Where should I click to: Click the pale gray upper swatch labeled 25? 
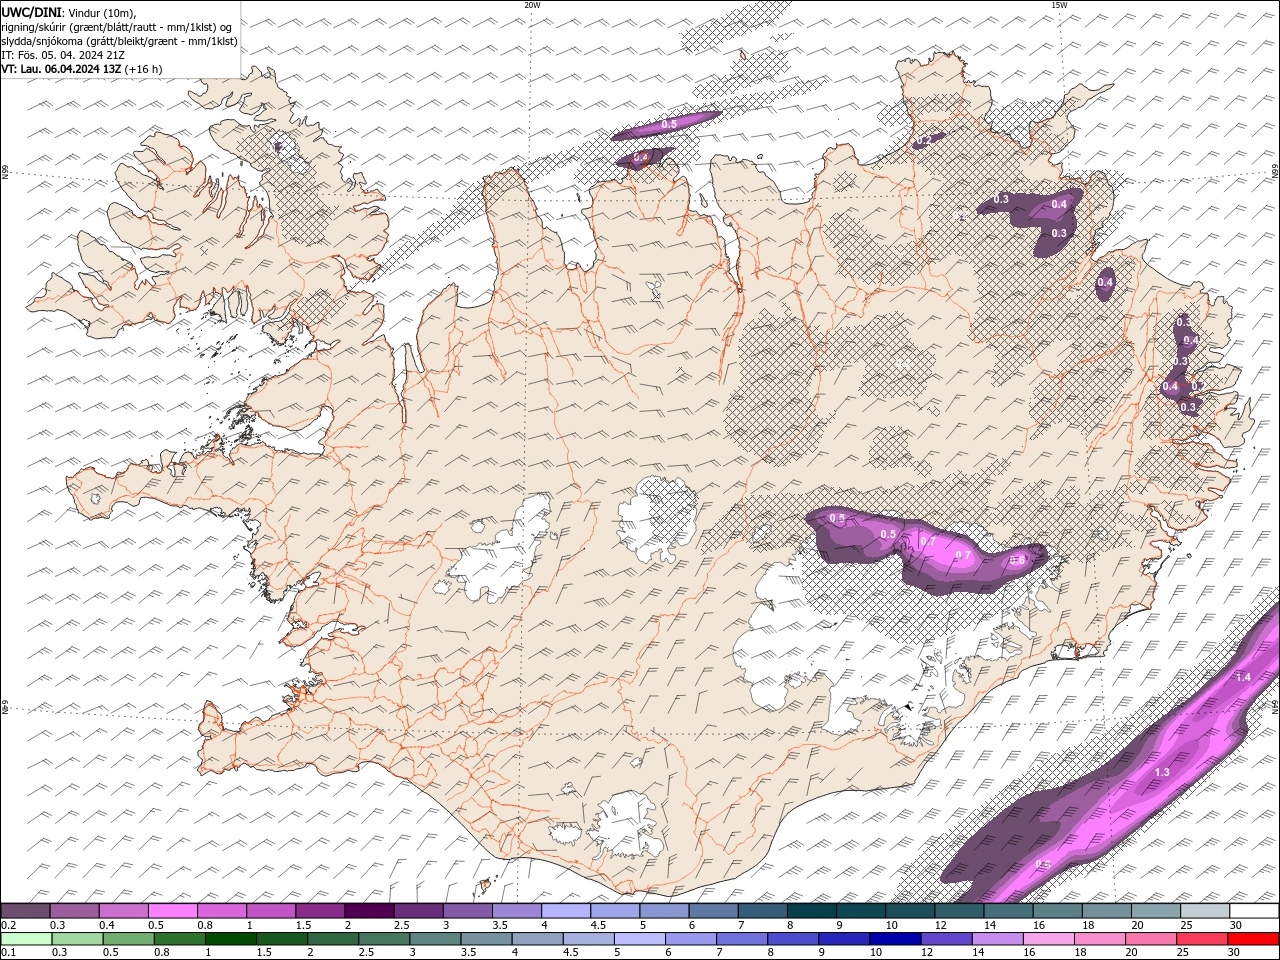point(1205,911)
